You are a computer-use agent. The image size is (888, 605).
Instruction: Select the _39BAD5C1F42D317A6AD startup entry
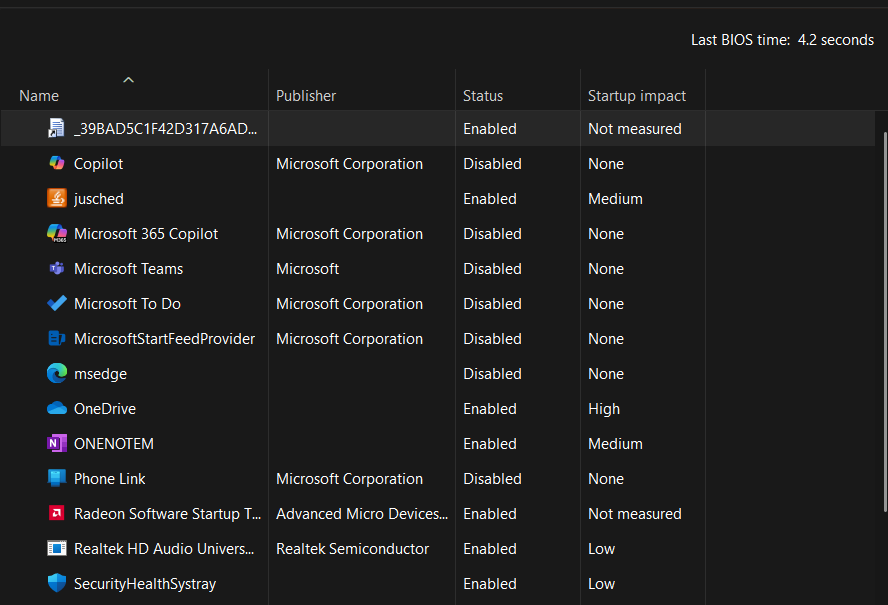point(438,129)
